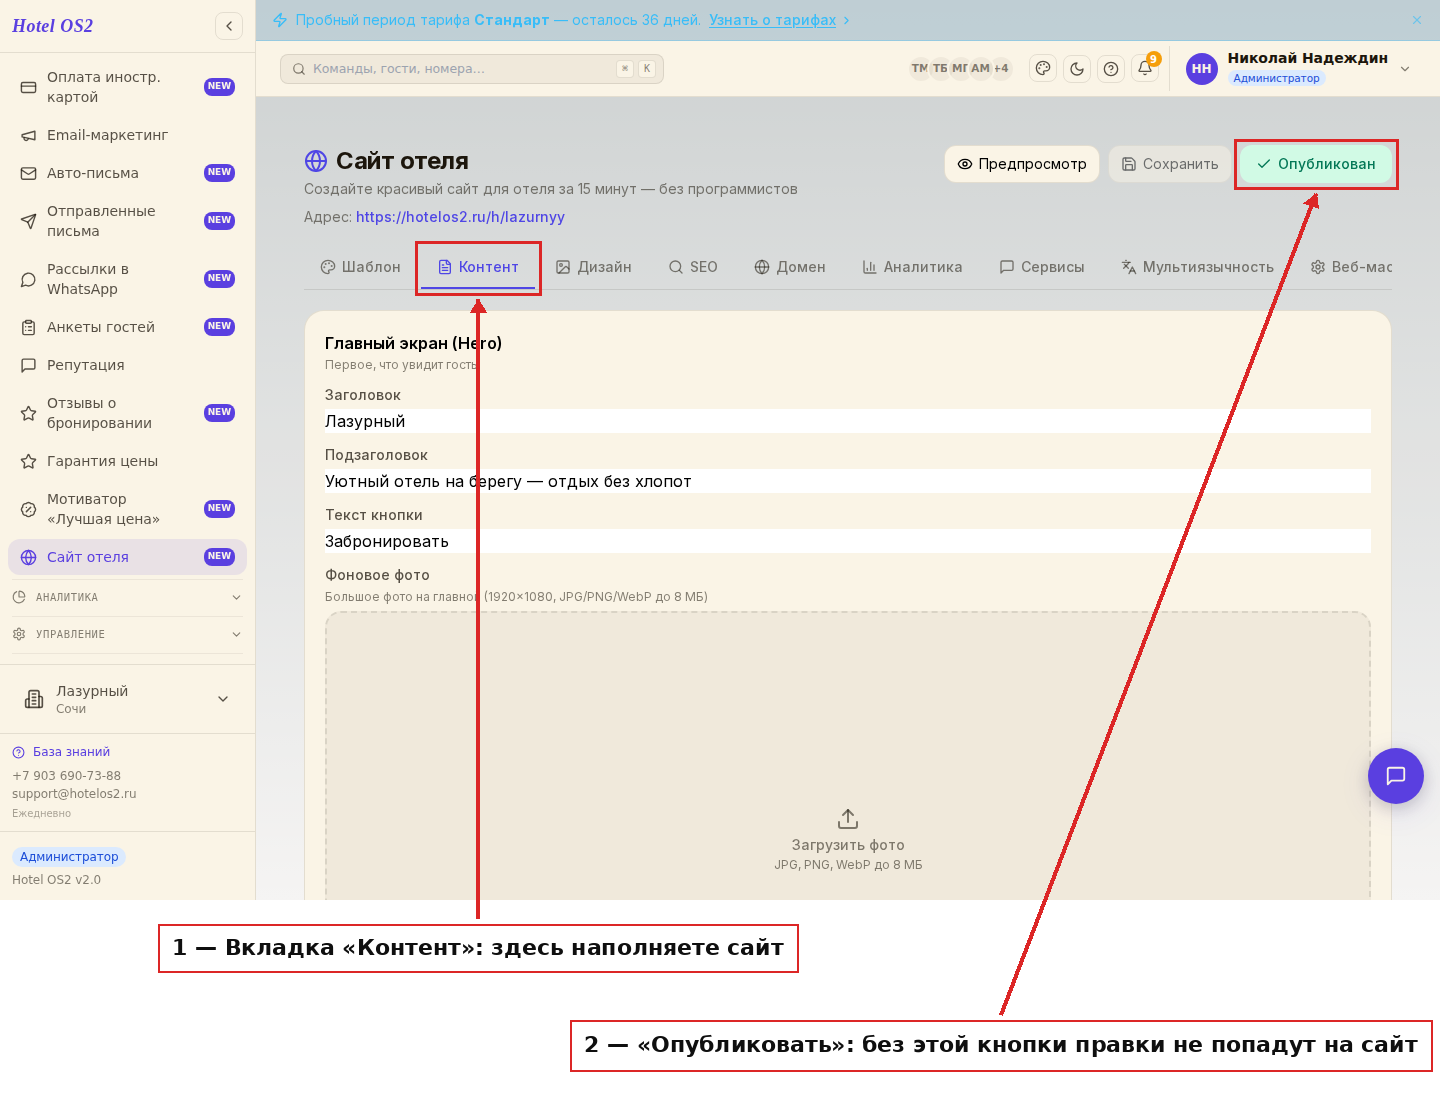Click the upload photo arrow icon
This screenshot has height=1095, width=1440.
coord(848,819)
